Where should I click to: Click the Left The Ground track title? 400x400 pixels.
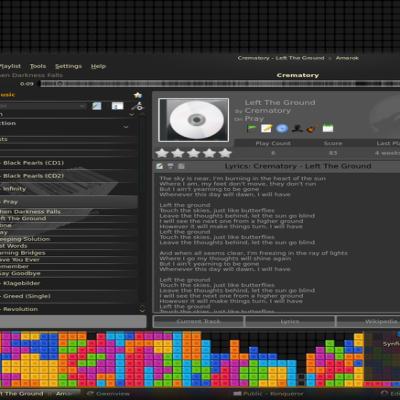pos(280,103)
